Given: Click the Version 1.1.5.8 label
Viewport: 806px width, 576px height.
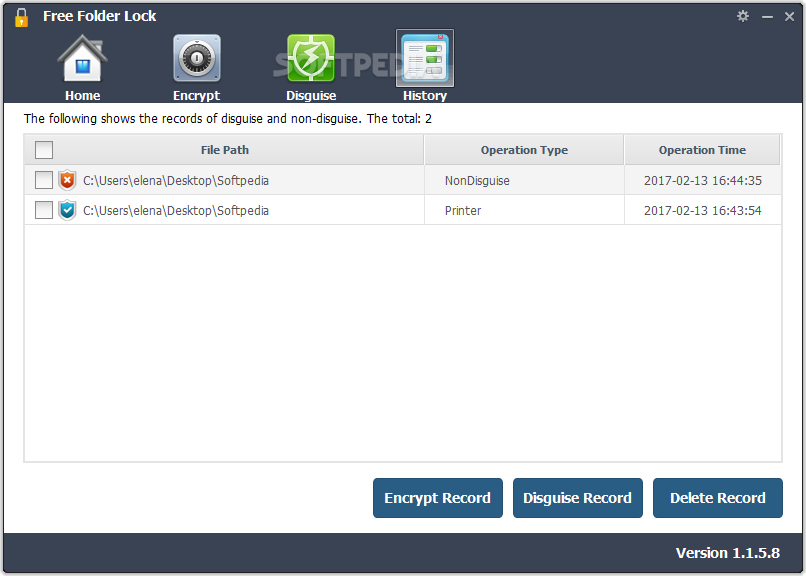Looking at the screenshot, I should 727,553.
